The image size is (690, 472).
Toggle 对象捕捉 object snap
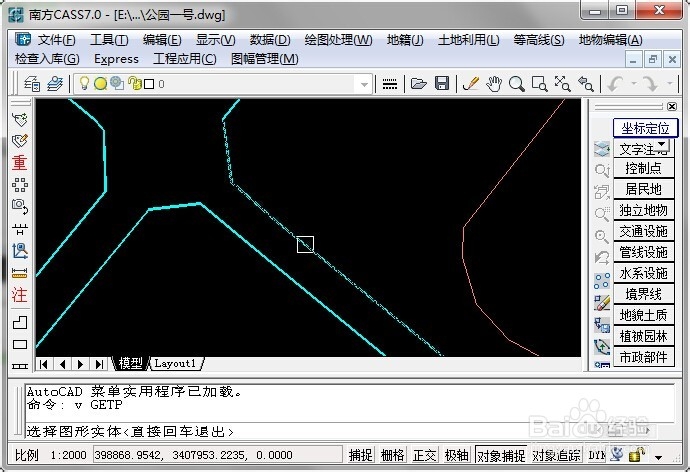(x=501, y=455)
